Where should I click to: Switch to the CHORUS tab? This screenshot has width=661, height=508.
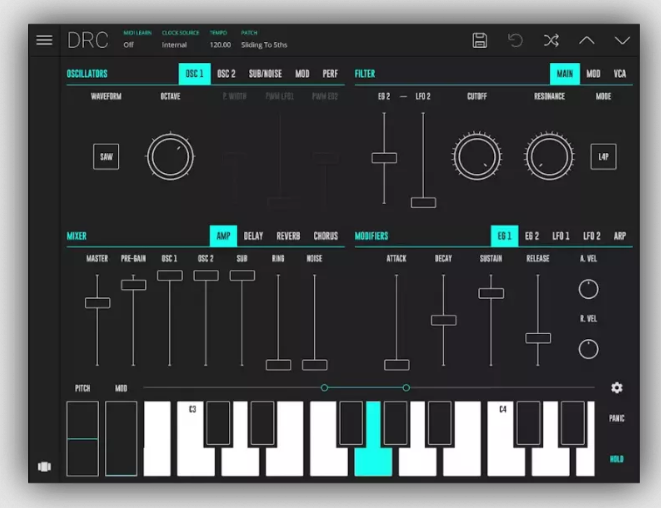click(x=326, y=236)
